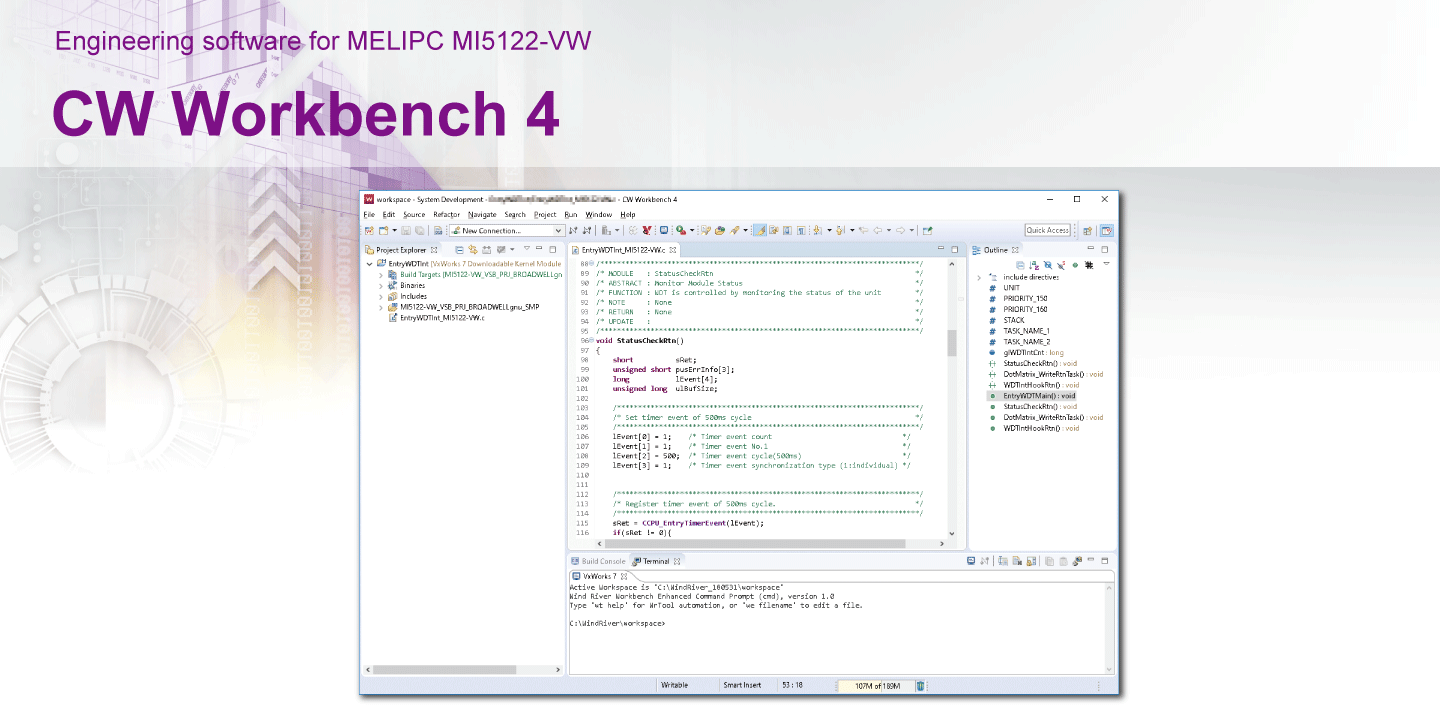The width and height of the screenshot is (1440, 720).
Task: Expand include directives in Outline
Action: click(979, 277)
